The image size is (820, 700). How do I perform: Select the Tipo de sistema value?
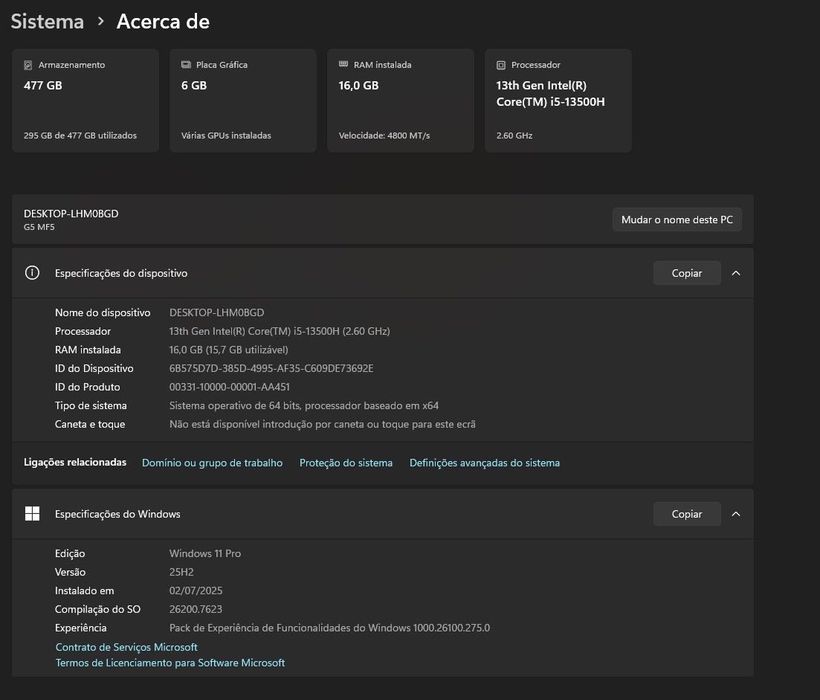pos(304,406)
